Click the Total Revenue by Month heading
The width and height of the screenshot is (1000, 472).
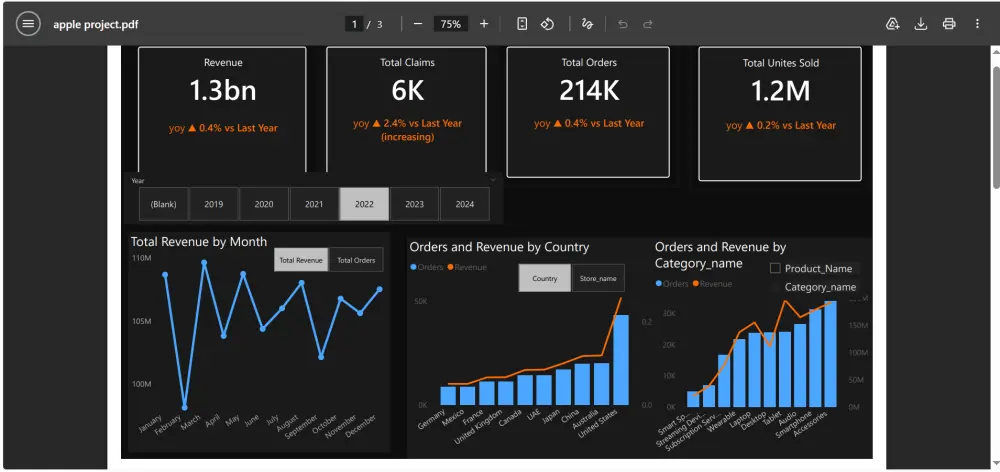pos(199,242)
